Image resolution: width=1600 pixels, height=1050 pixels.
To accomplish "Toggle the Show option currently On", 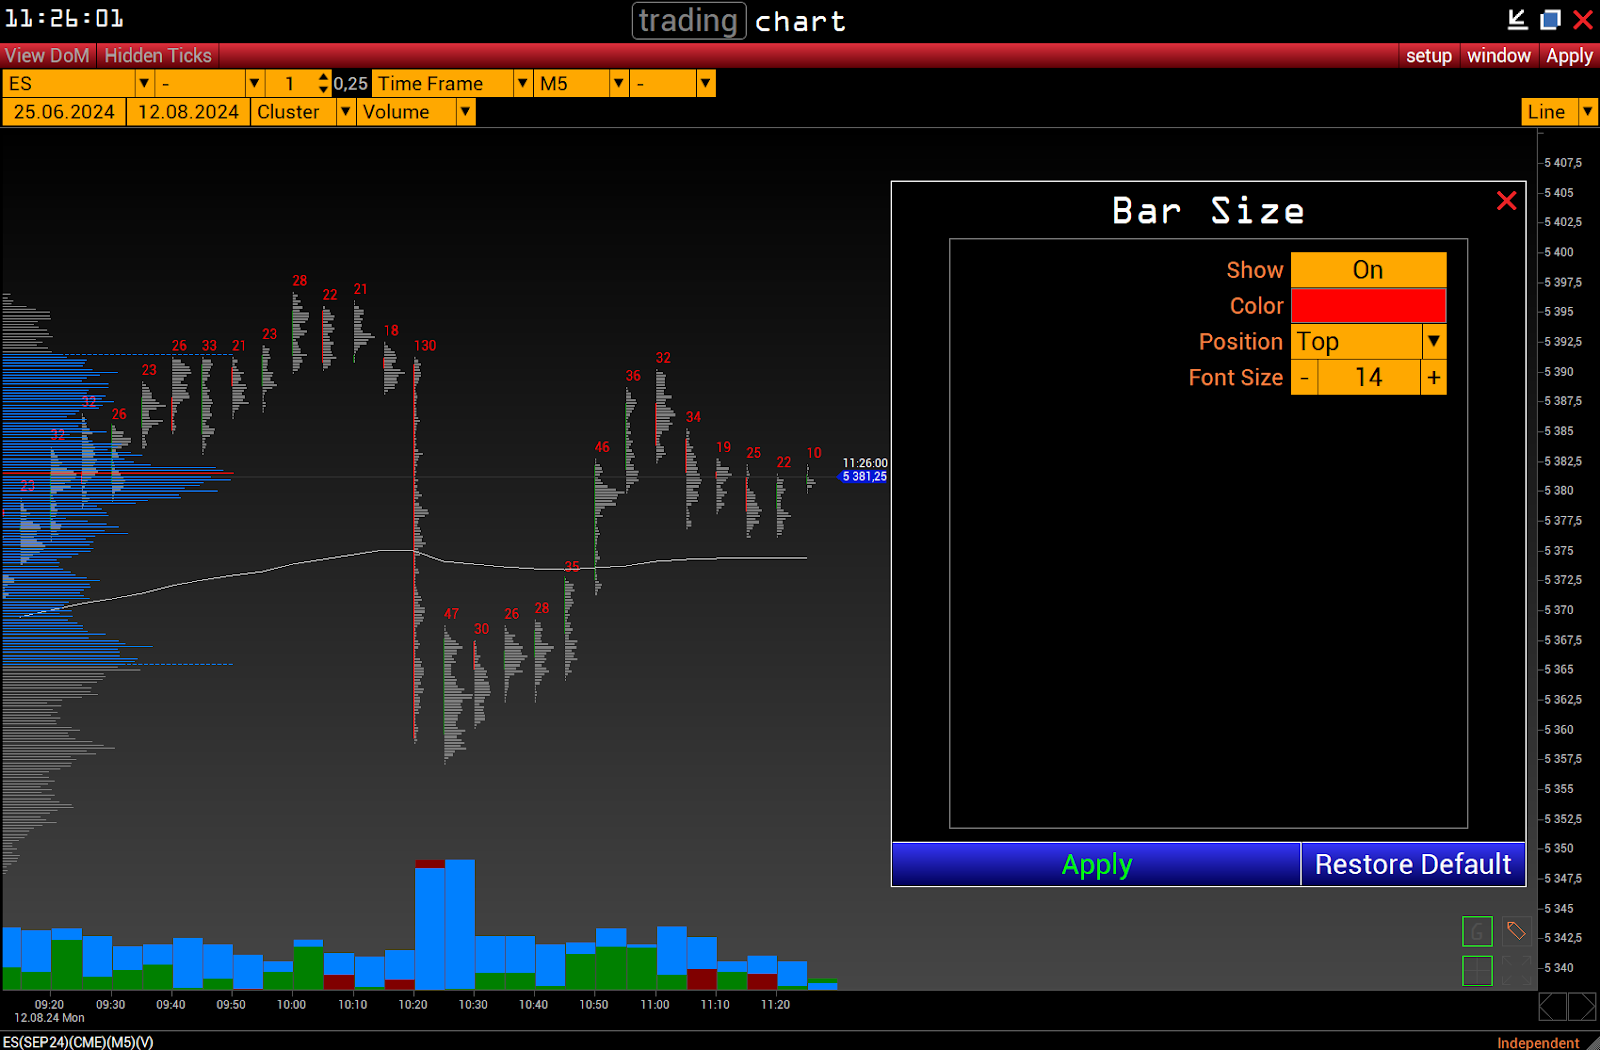I will click(x=1367, y=270).
